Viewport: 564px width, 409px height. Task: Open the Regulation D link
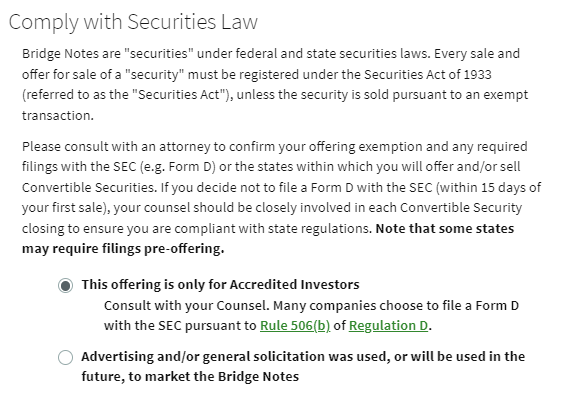tap(388, 326)
